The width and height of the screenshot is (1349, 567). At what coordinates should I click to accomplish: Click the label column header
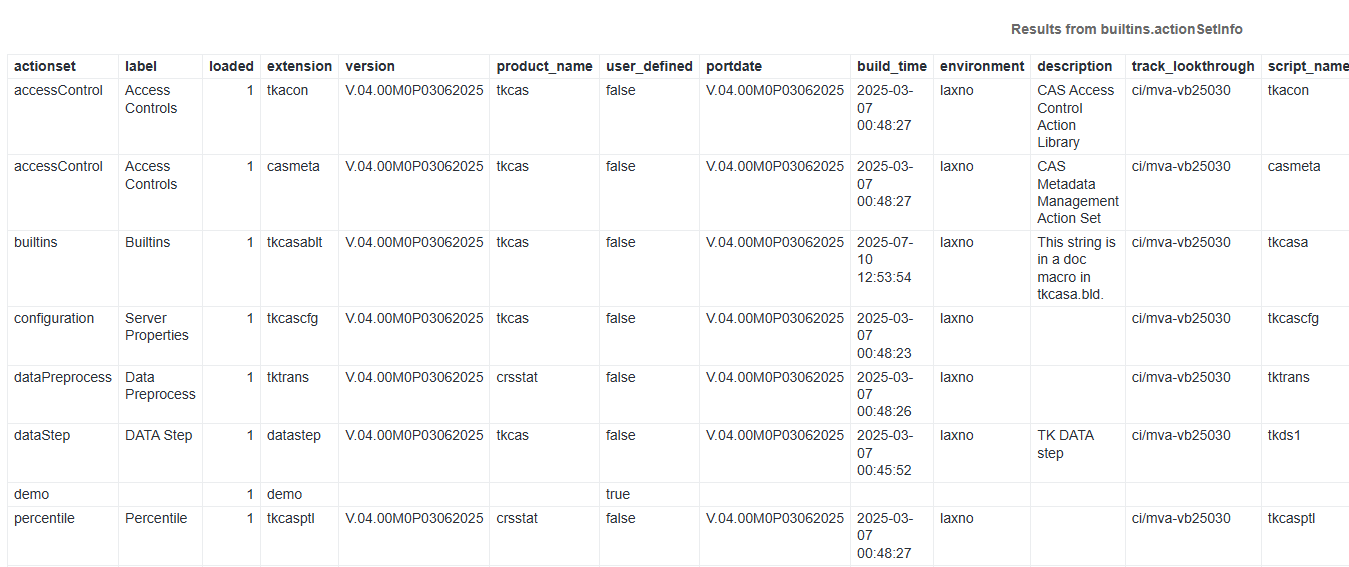(141, 66)
